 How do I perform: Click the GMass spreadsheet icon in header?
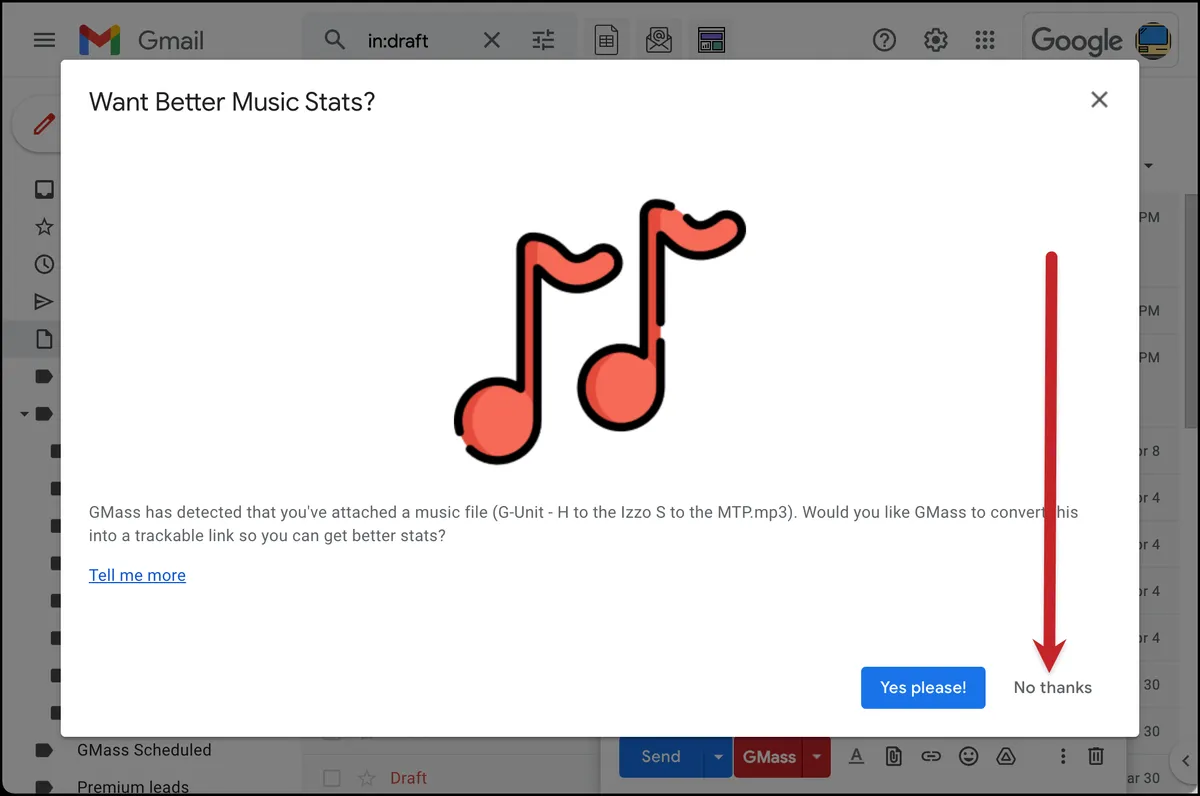pyautogui.click(x=606, y=40)
